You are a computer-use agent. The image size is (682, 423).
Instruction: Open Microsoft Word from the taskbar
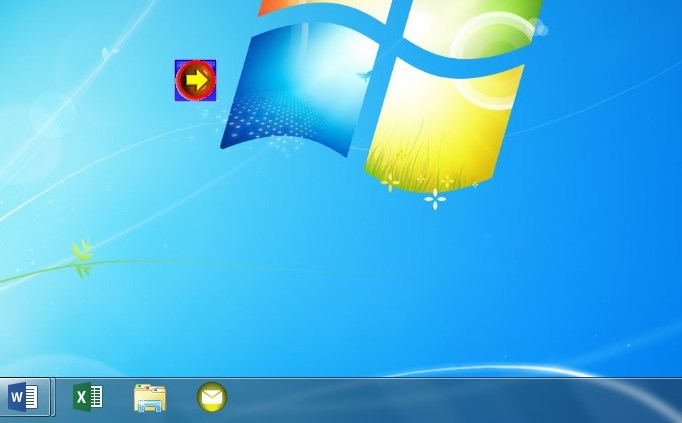[24, 398]
